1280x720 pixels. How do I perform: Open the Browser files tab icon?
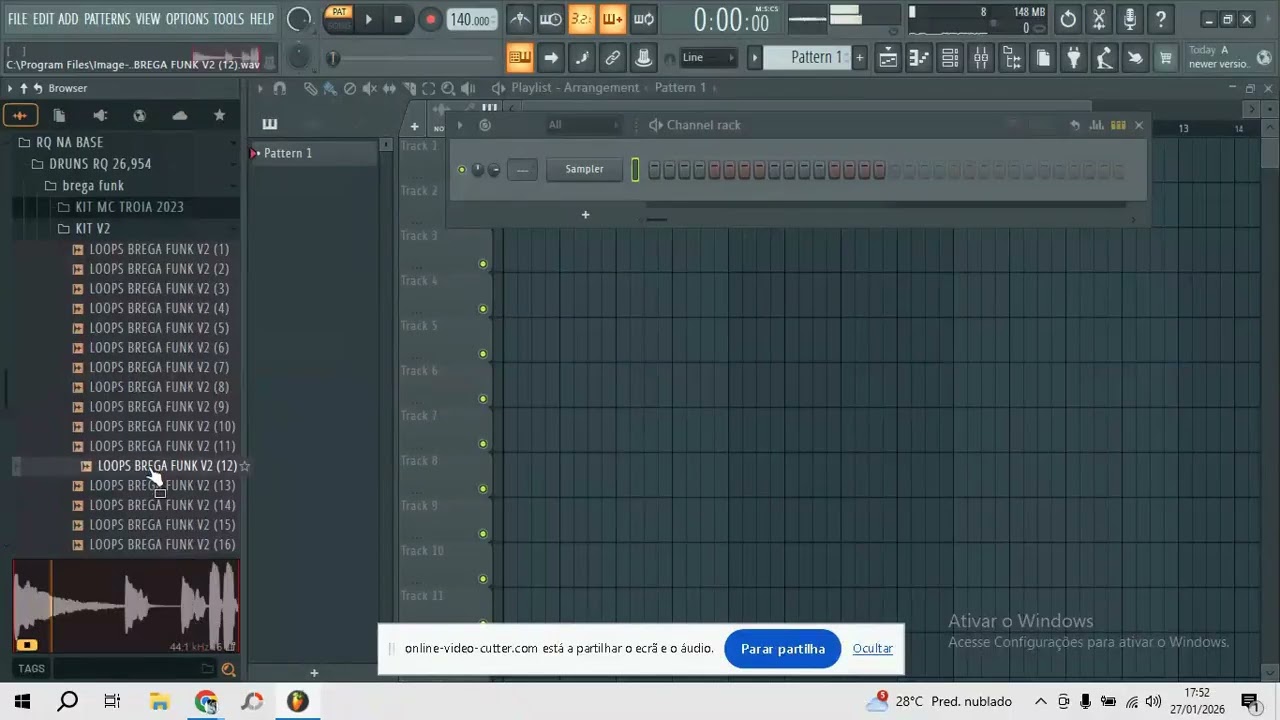(x=59, y=116)
